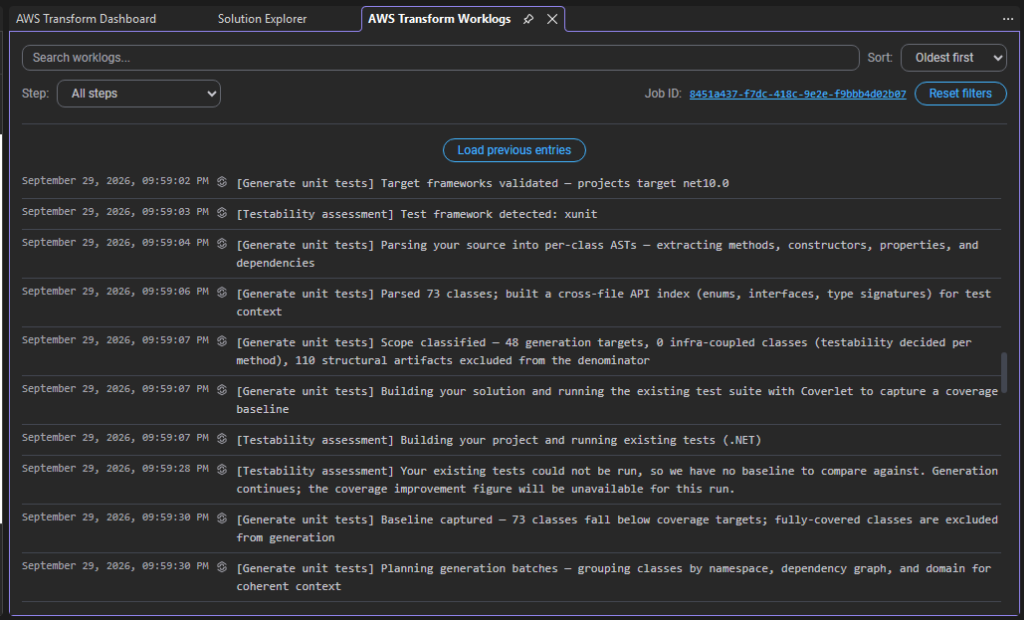Click icon beside 'Test framework detected: xunit' entry

222,212
